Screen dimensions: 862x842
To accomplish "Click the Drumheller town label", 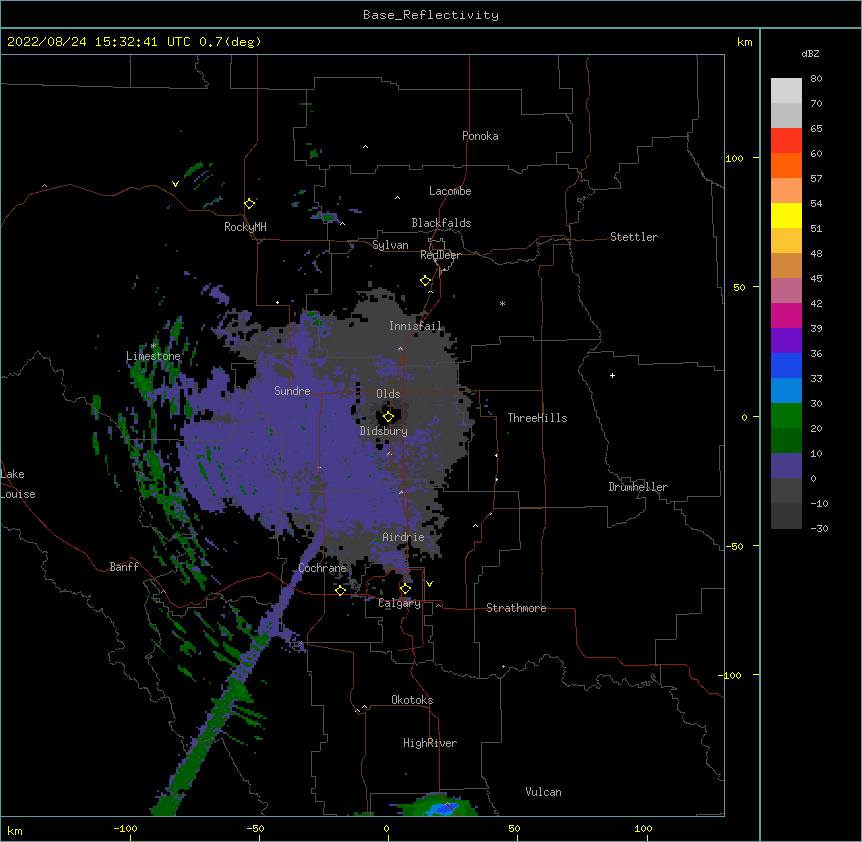I will (638, 487).
